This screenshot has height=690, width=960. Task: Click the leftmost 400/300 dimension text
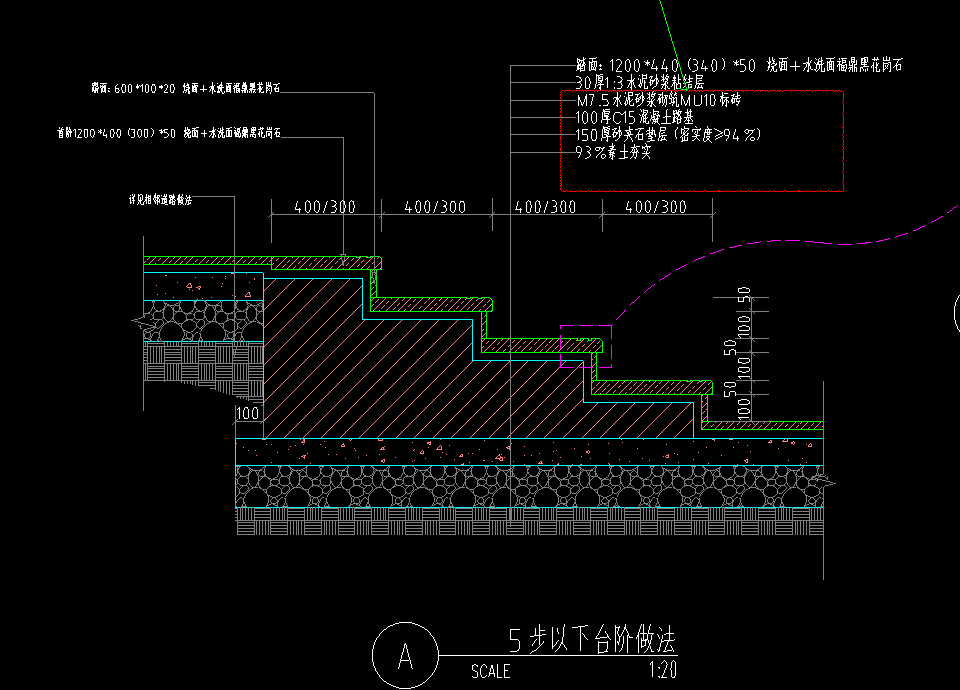[x=325, y=207]
